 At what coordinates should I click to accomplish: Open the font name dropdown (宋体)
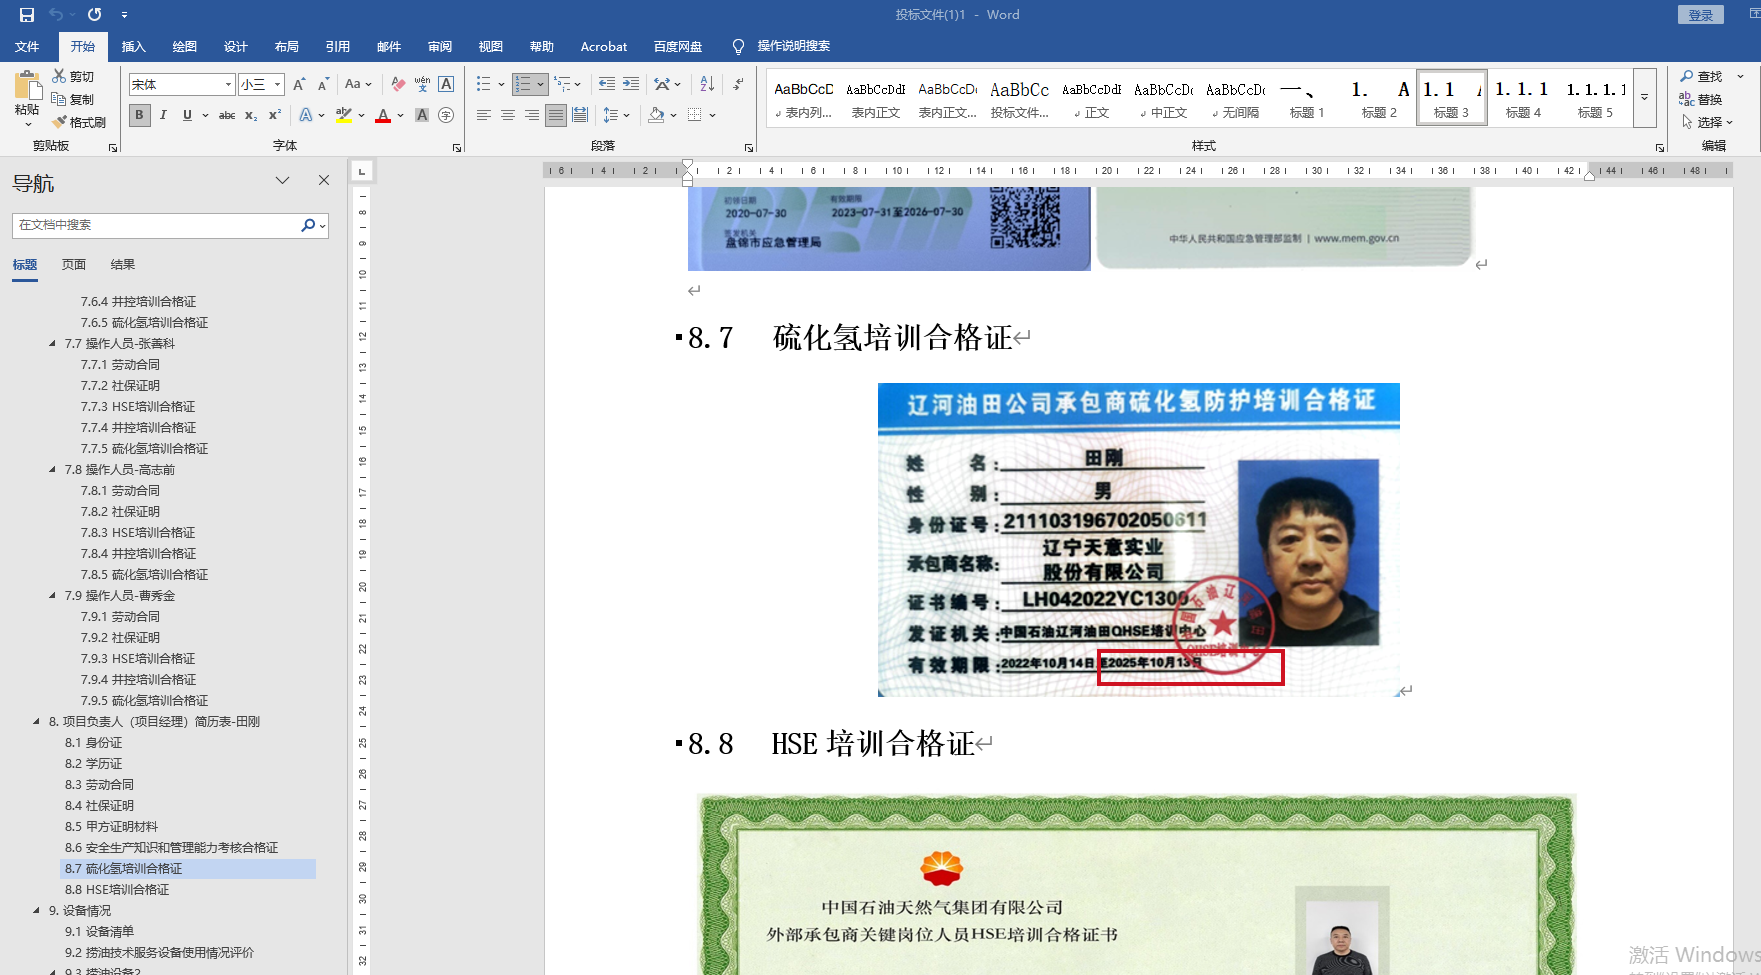(x=228, y=85)
